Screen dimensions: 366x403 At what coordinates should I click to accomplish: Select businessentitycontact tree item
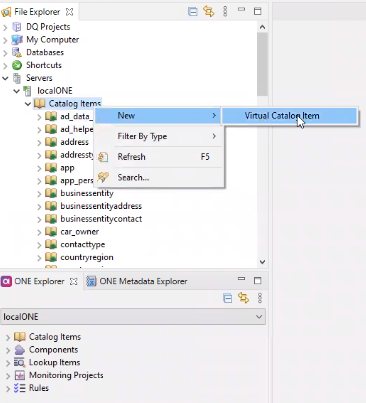pos(101,219)
